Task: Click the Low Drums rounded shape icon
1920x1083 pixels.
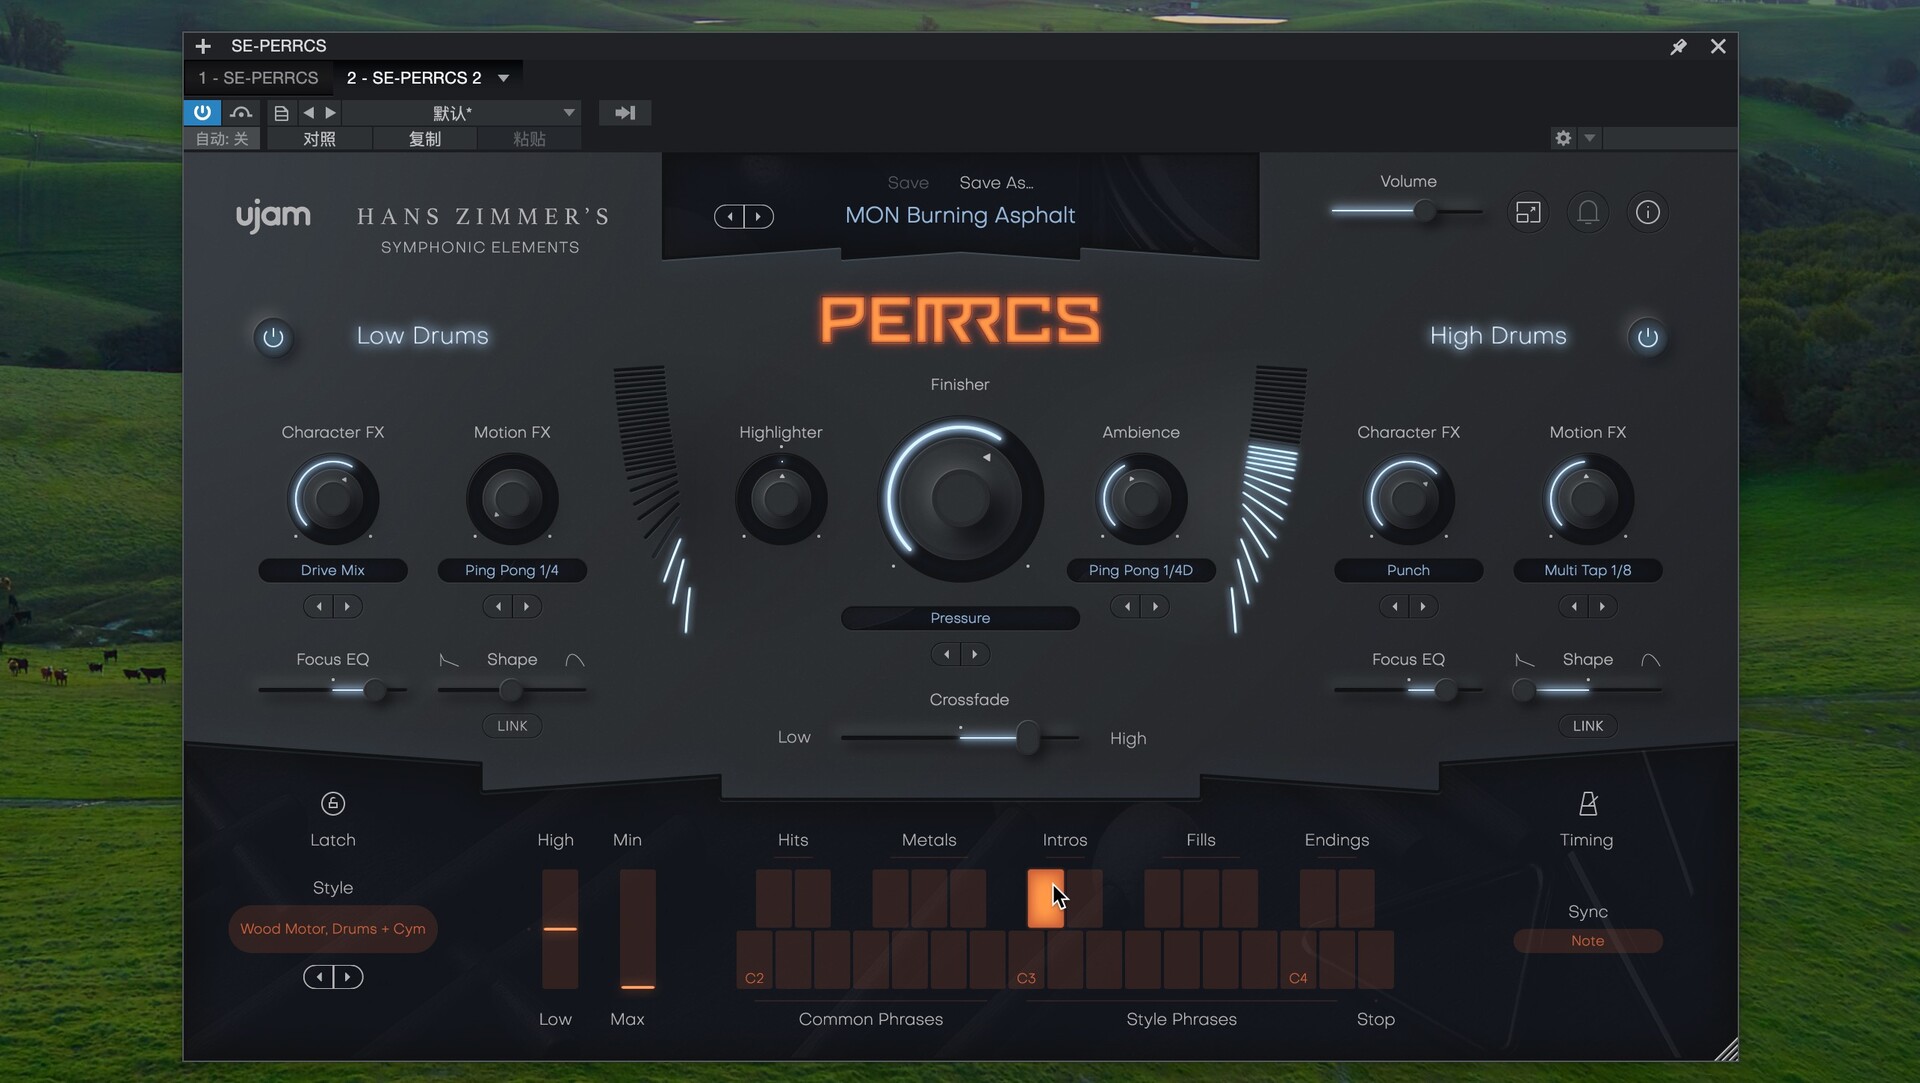Action: point(575,660)
